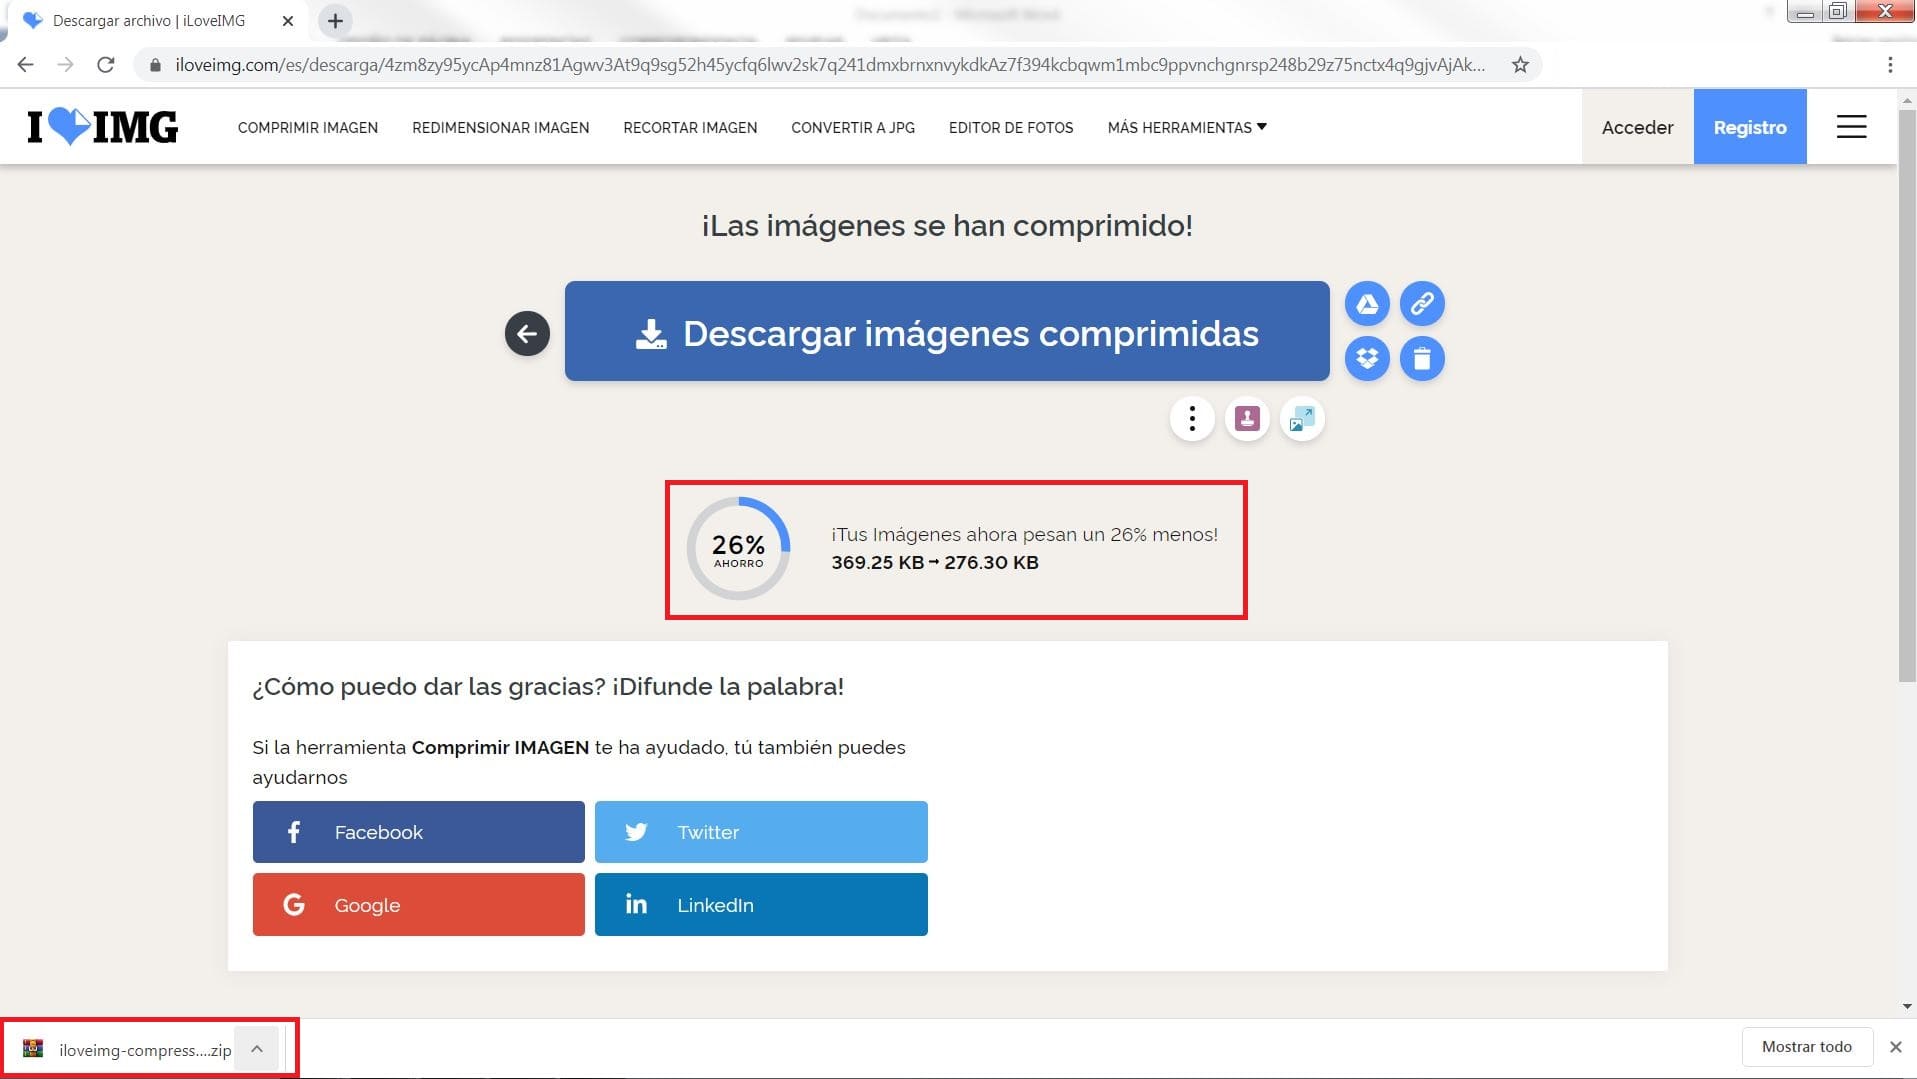Click the address bar URL
Image resolution: width=1917 pixels, height=1079 pixels.
click(829, 65)
